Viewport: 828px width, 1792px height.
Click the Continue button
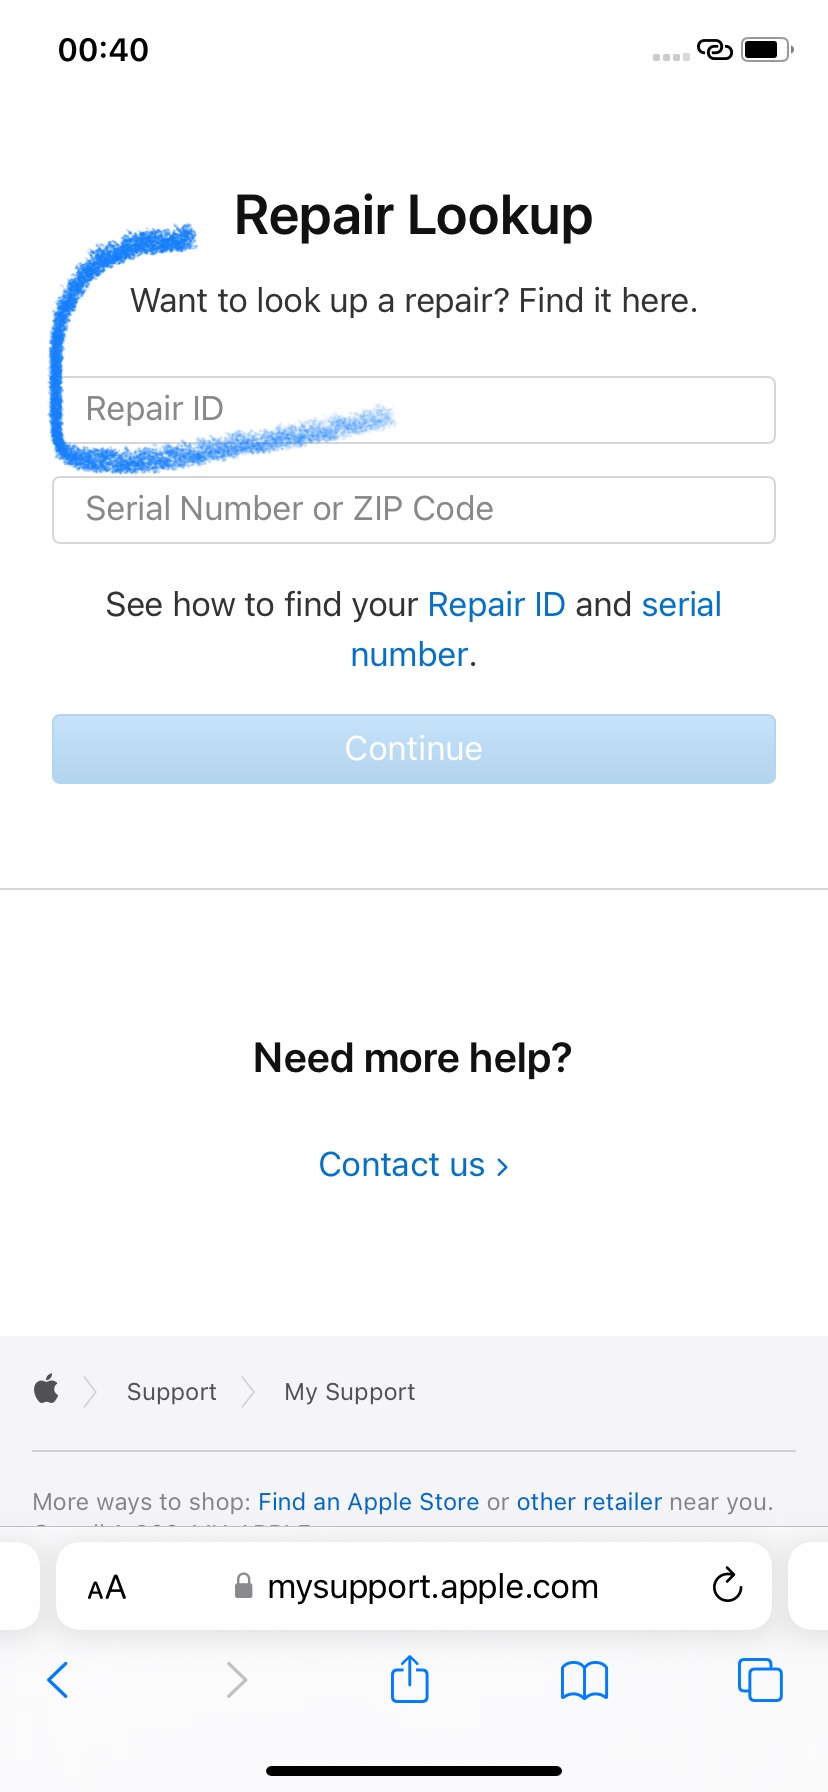click(x=414, y=749)
